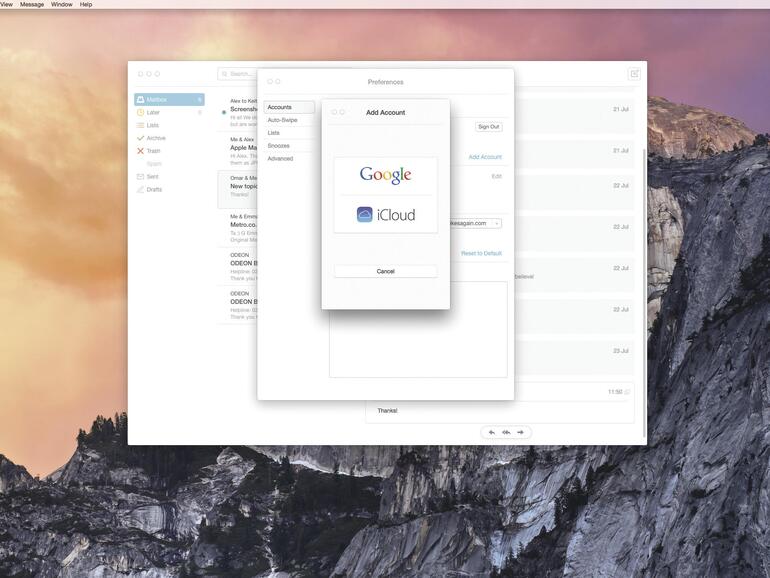Click the Forward arrow icon
This screenshot has width=770, height=578.
click(521, 432)
